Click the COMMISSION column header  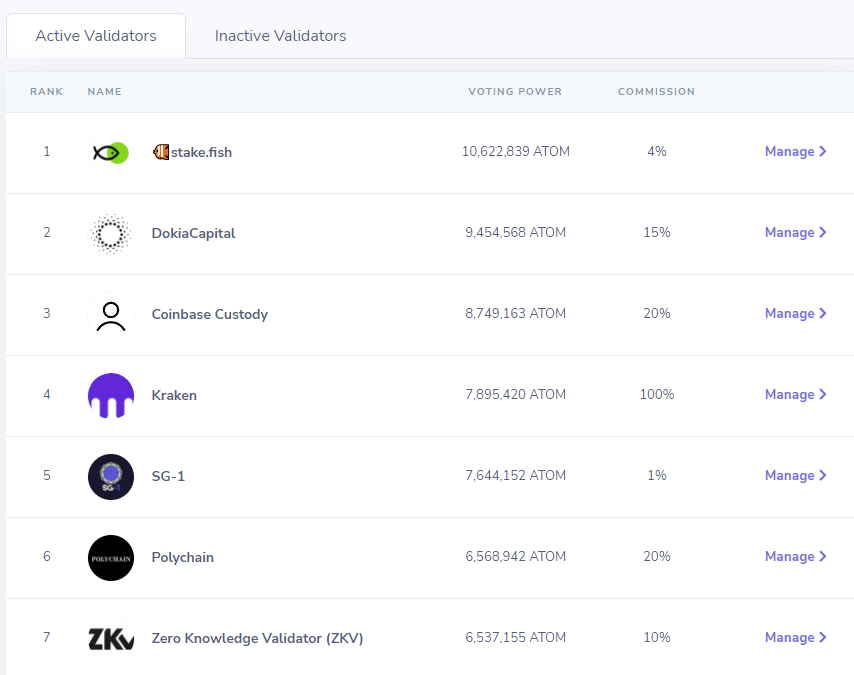tap(656, 91)
